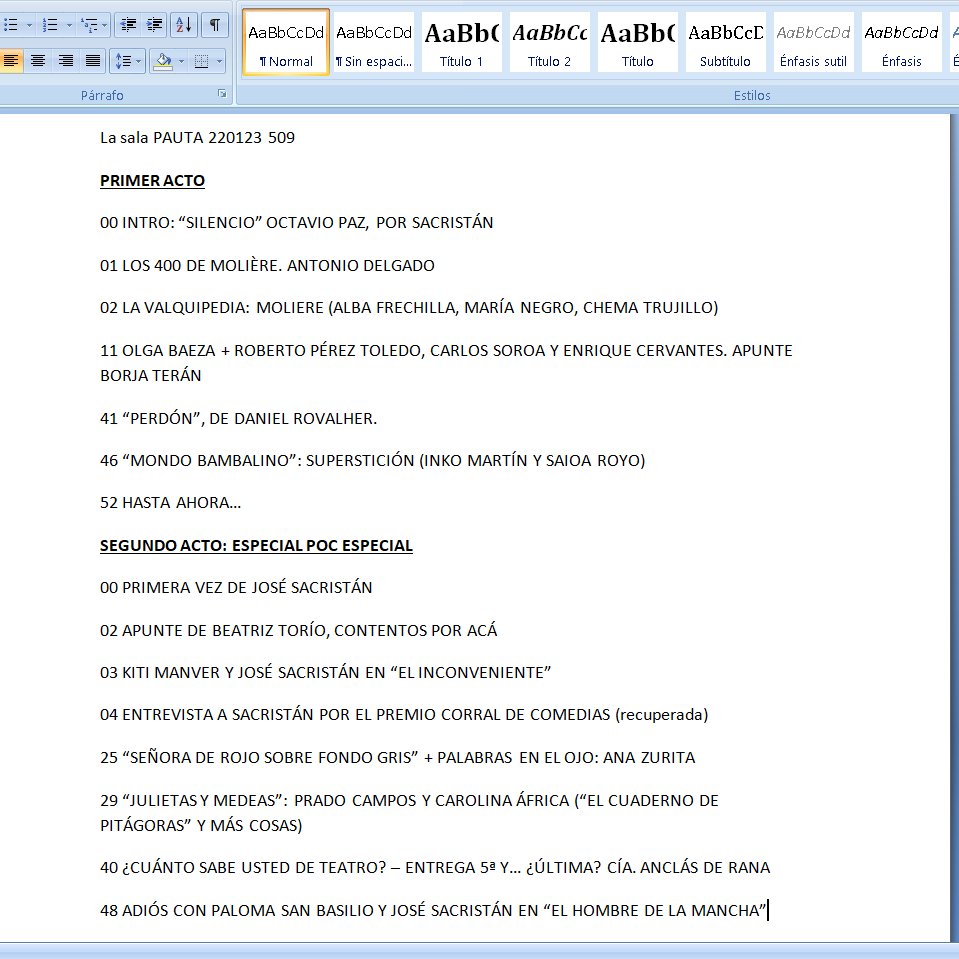This screenshot has width=959, height=959.
Task: Expand multilevel list dropdown arrow
Action: [105, 25]
